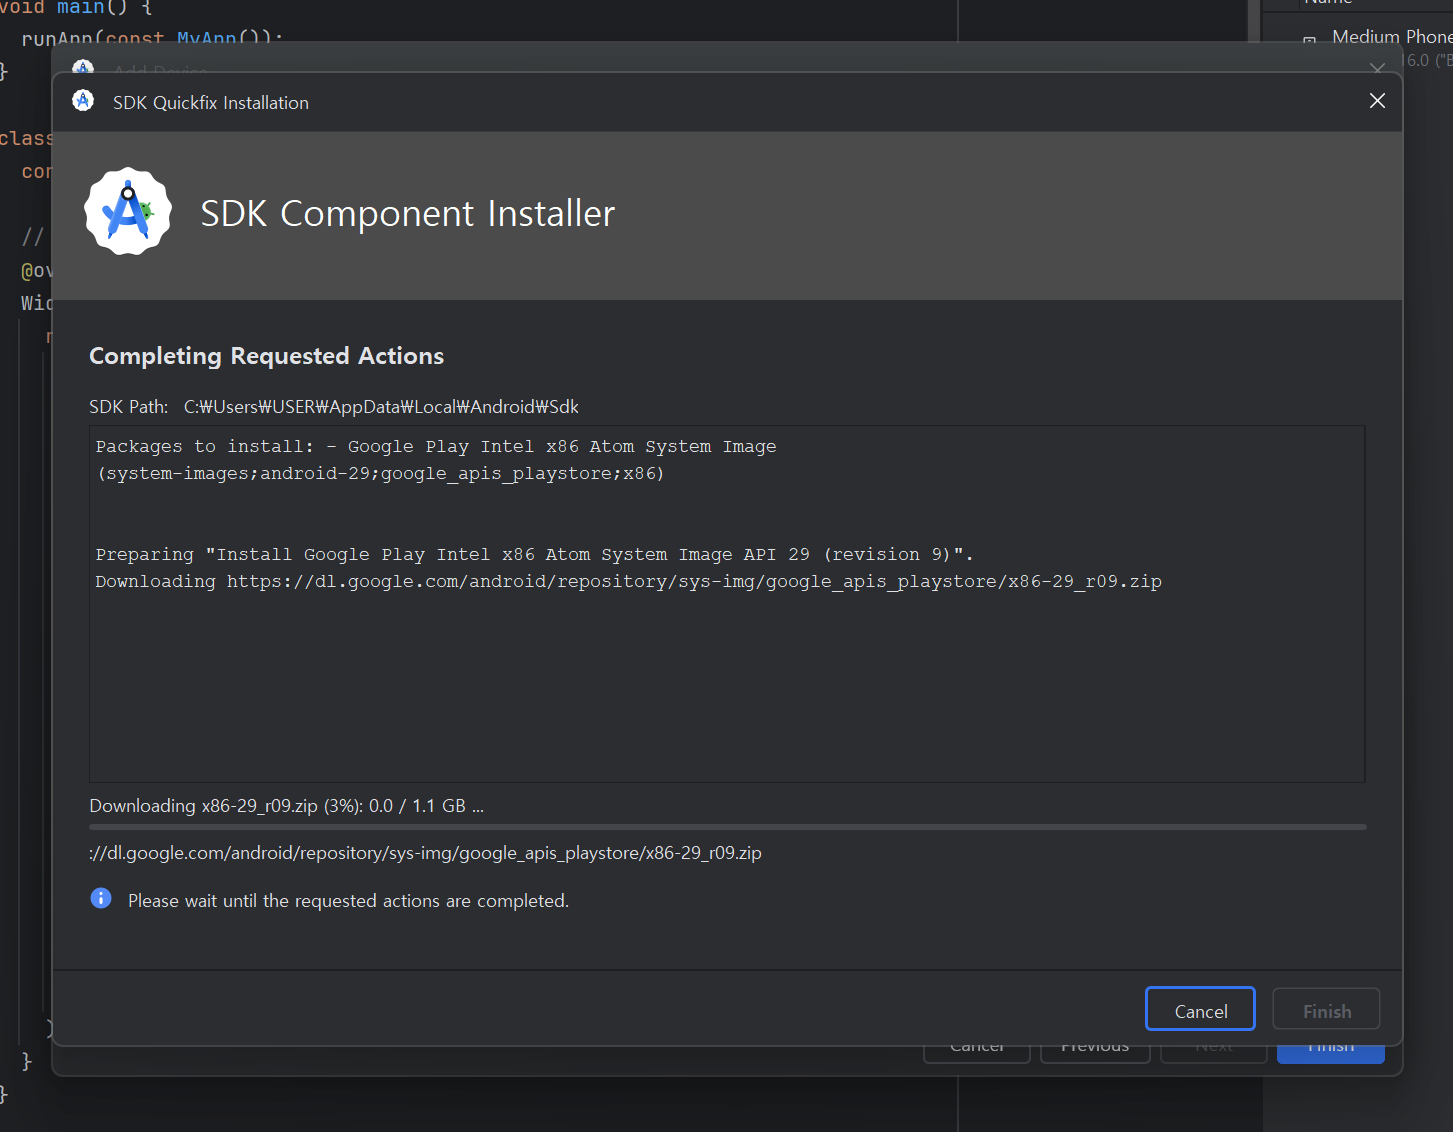1453x1132 pixels.
Task: Click the blue info icon beside wait message
Action: [101, 899]
